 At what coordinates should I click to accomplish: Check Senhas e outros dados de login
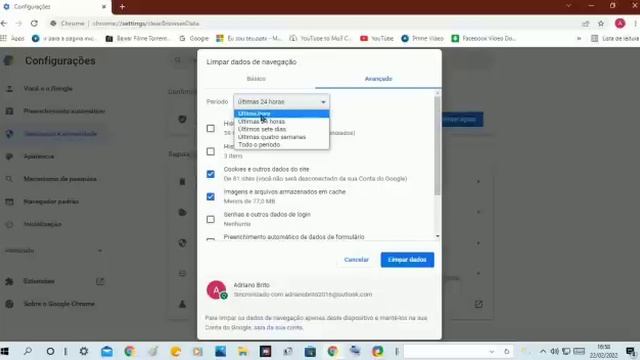click(211, 220)
